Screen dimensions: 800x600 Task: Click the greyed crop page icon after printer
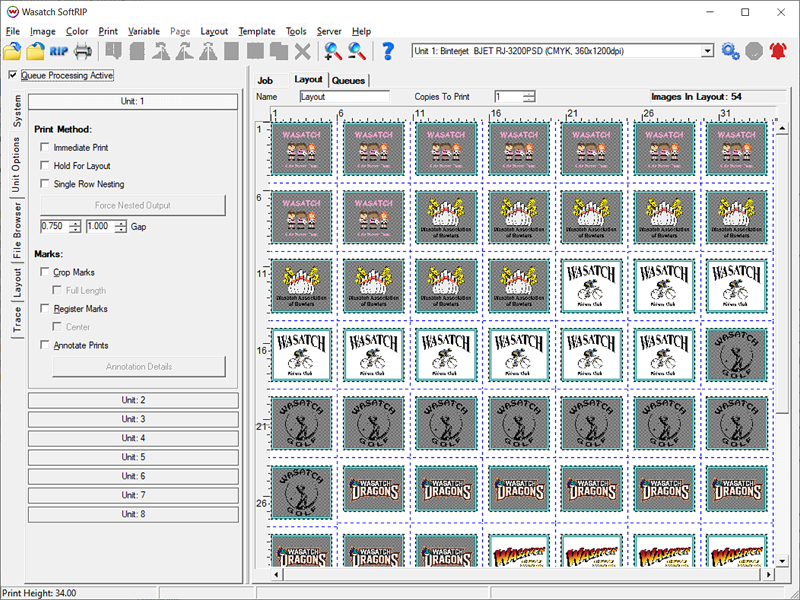tap(113, 51)
